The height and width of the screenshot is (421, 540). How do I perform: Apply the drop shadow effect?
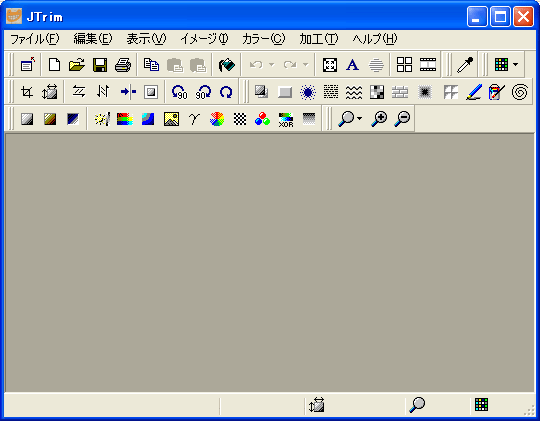tap(261, 92)
